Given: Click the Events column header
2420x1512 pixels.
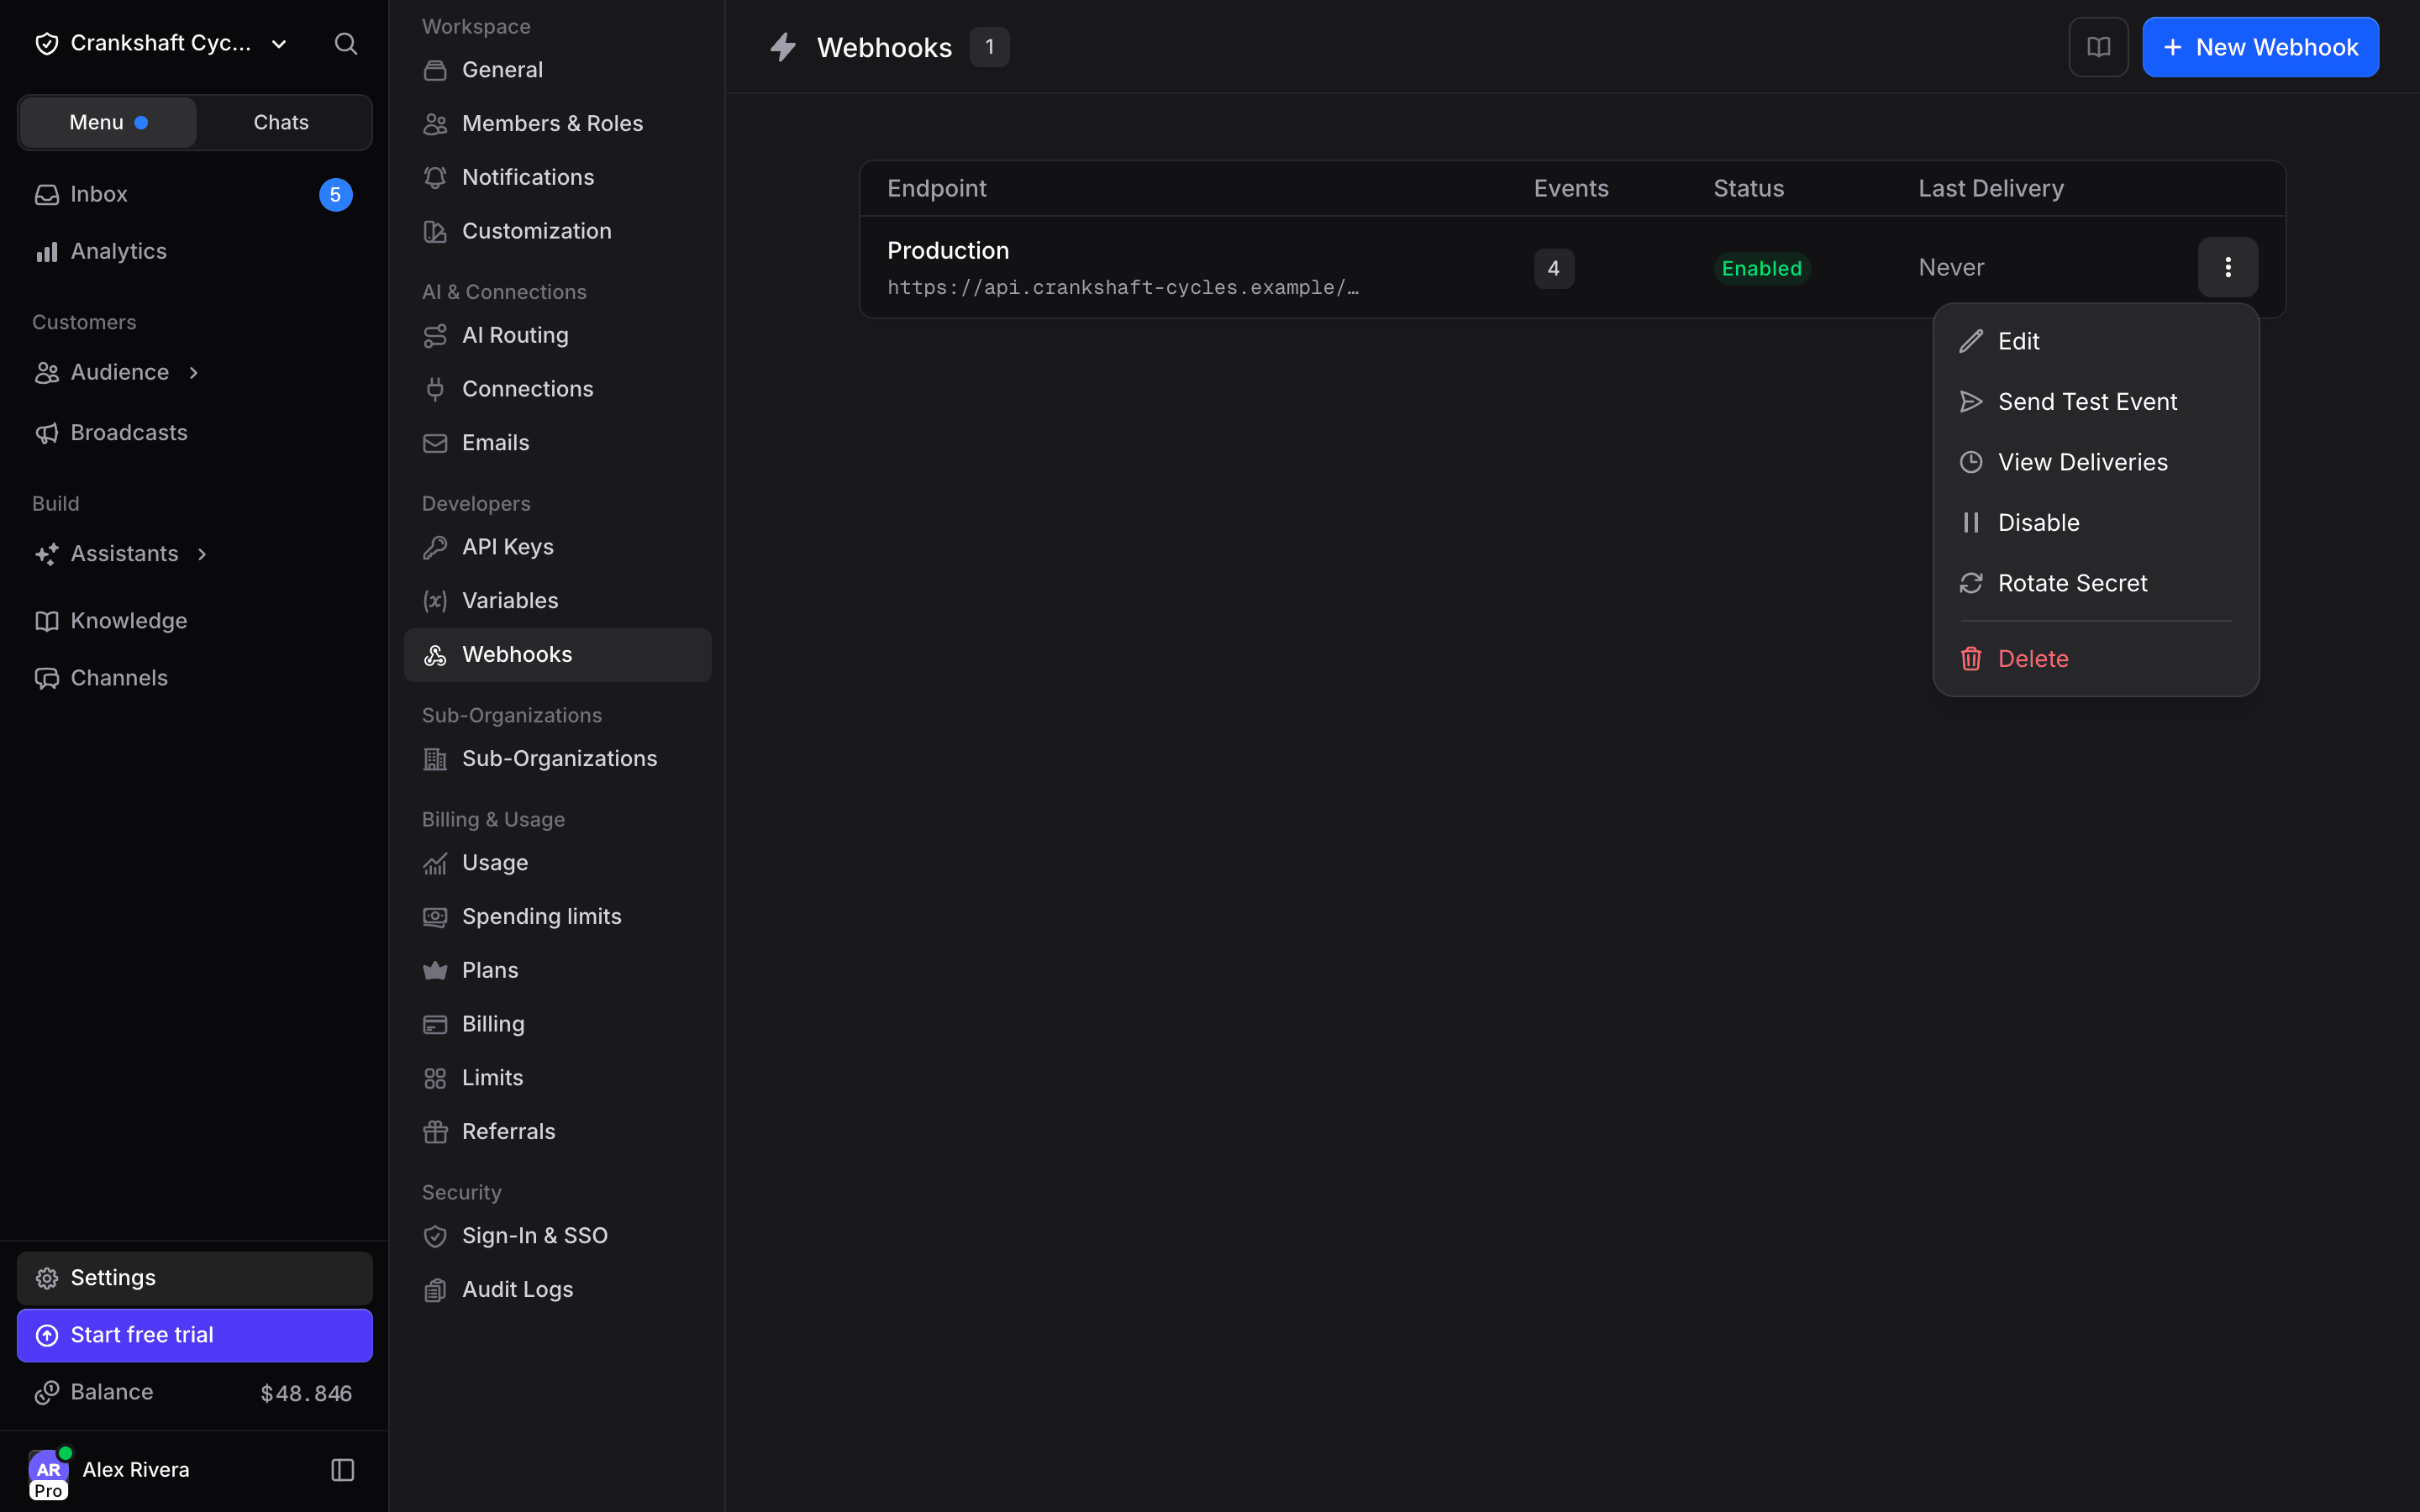Looking at the screenshot, I should pyautogui.click(x=1571, y=188).
